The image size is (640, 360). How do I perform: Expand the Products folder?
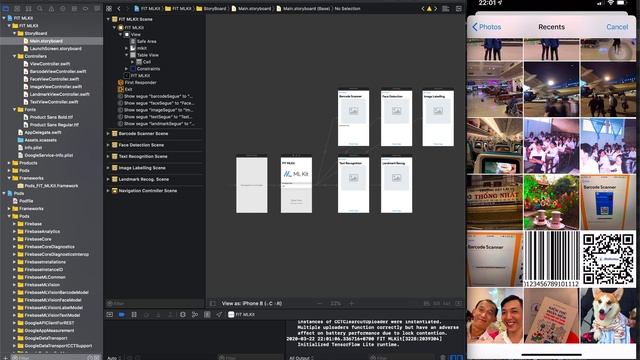coord(9,163)
